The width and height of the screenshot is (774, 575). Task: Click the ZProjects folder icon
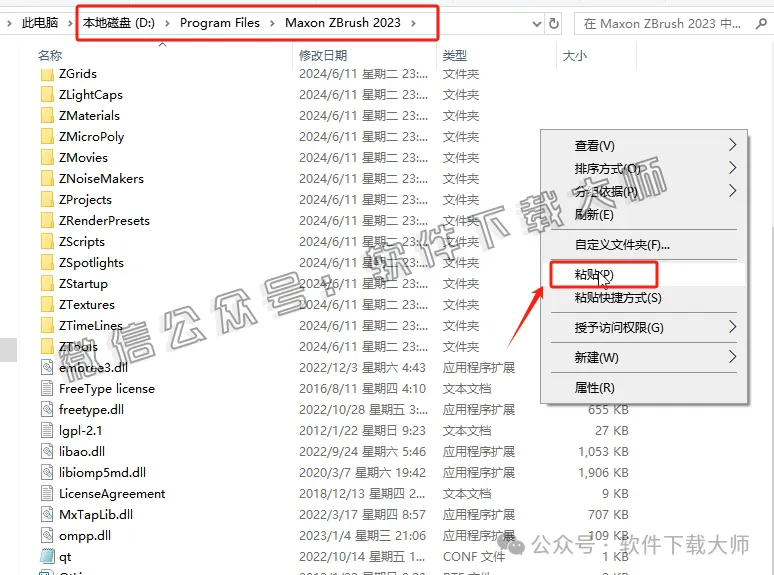(x=47, y=200)
